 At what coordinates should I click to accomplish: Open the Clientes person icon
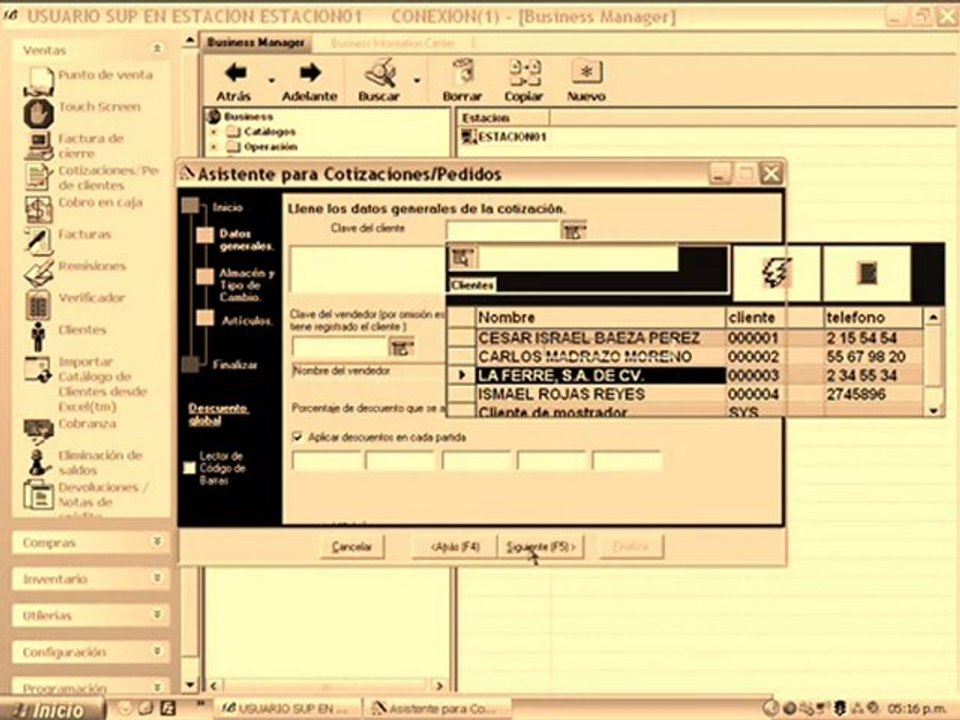click(x=39, y=336)
